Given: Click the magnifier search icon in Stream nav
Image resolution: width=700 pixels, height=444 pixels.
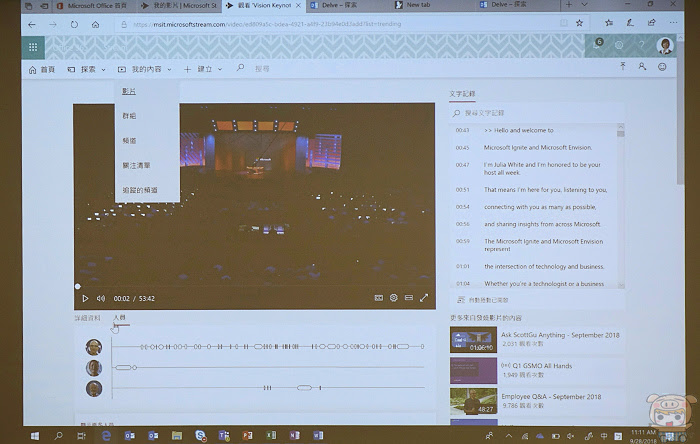Looking at the screenshot, I should [240, 68].
